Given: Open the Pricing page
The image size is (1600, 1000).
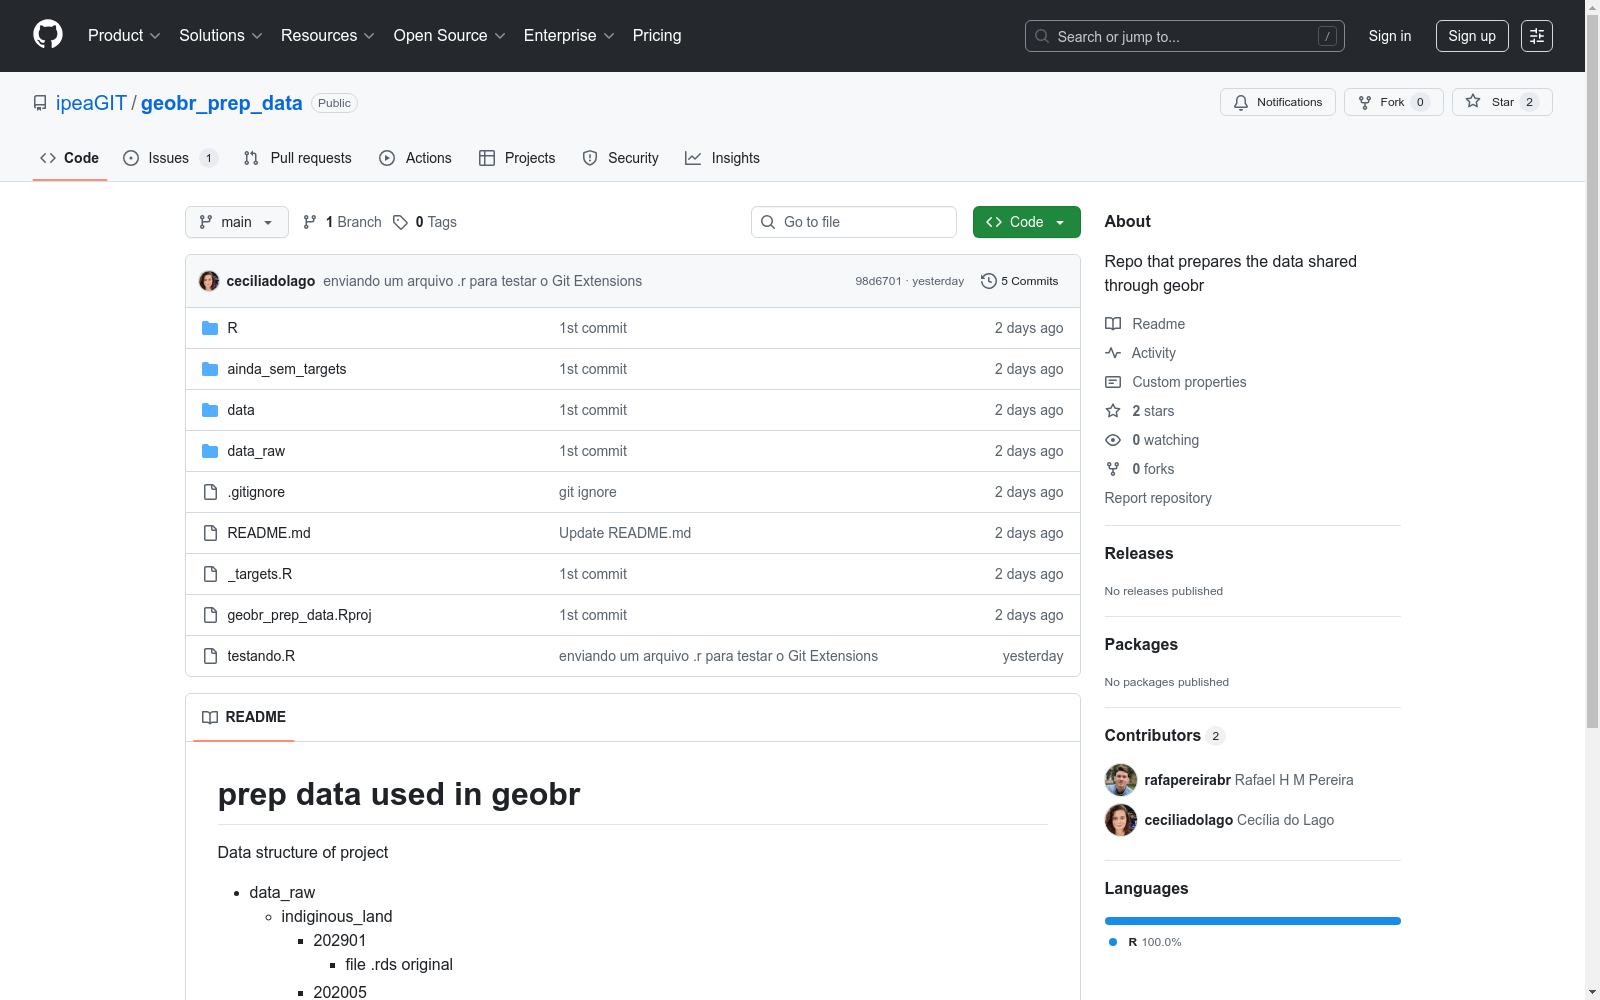Looking at the screenshot, I should (x=657, y=36).
